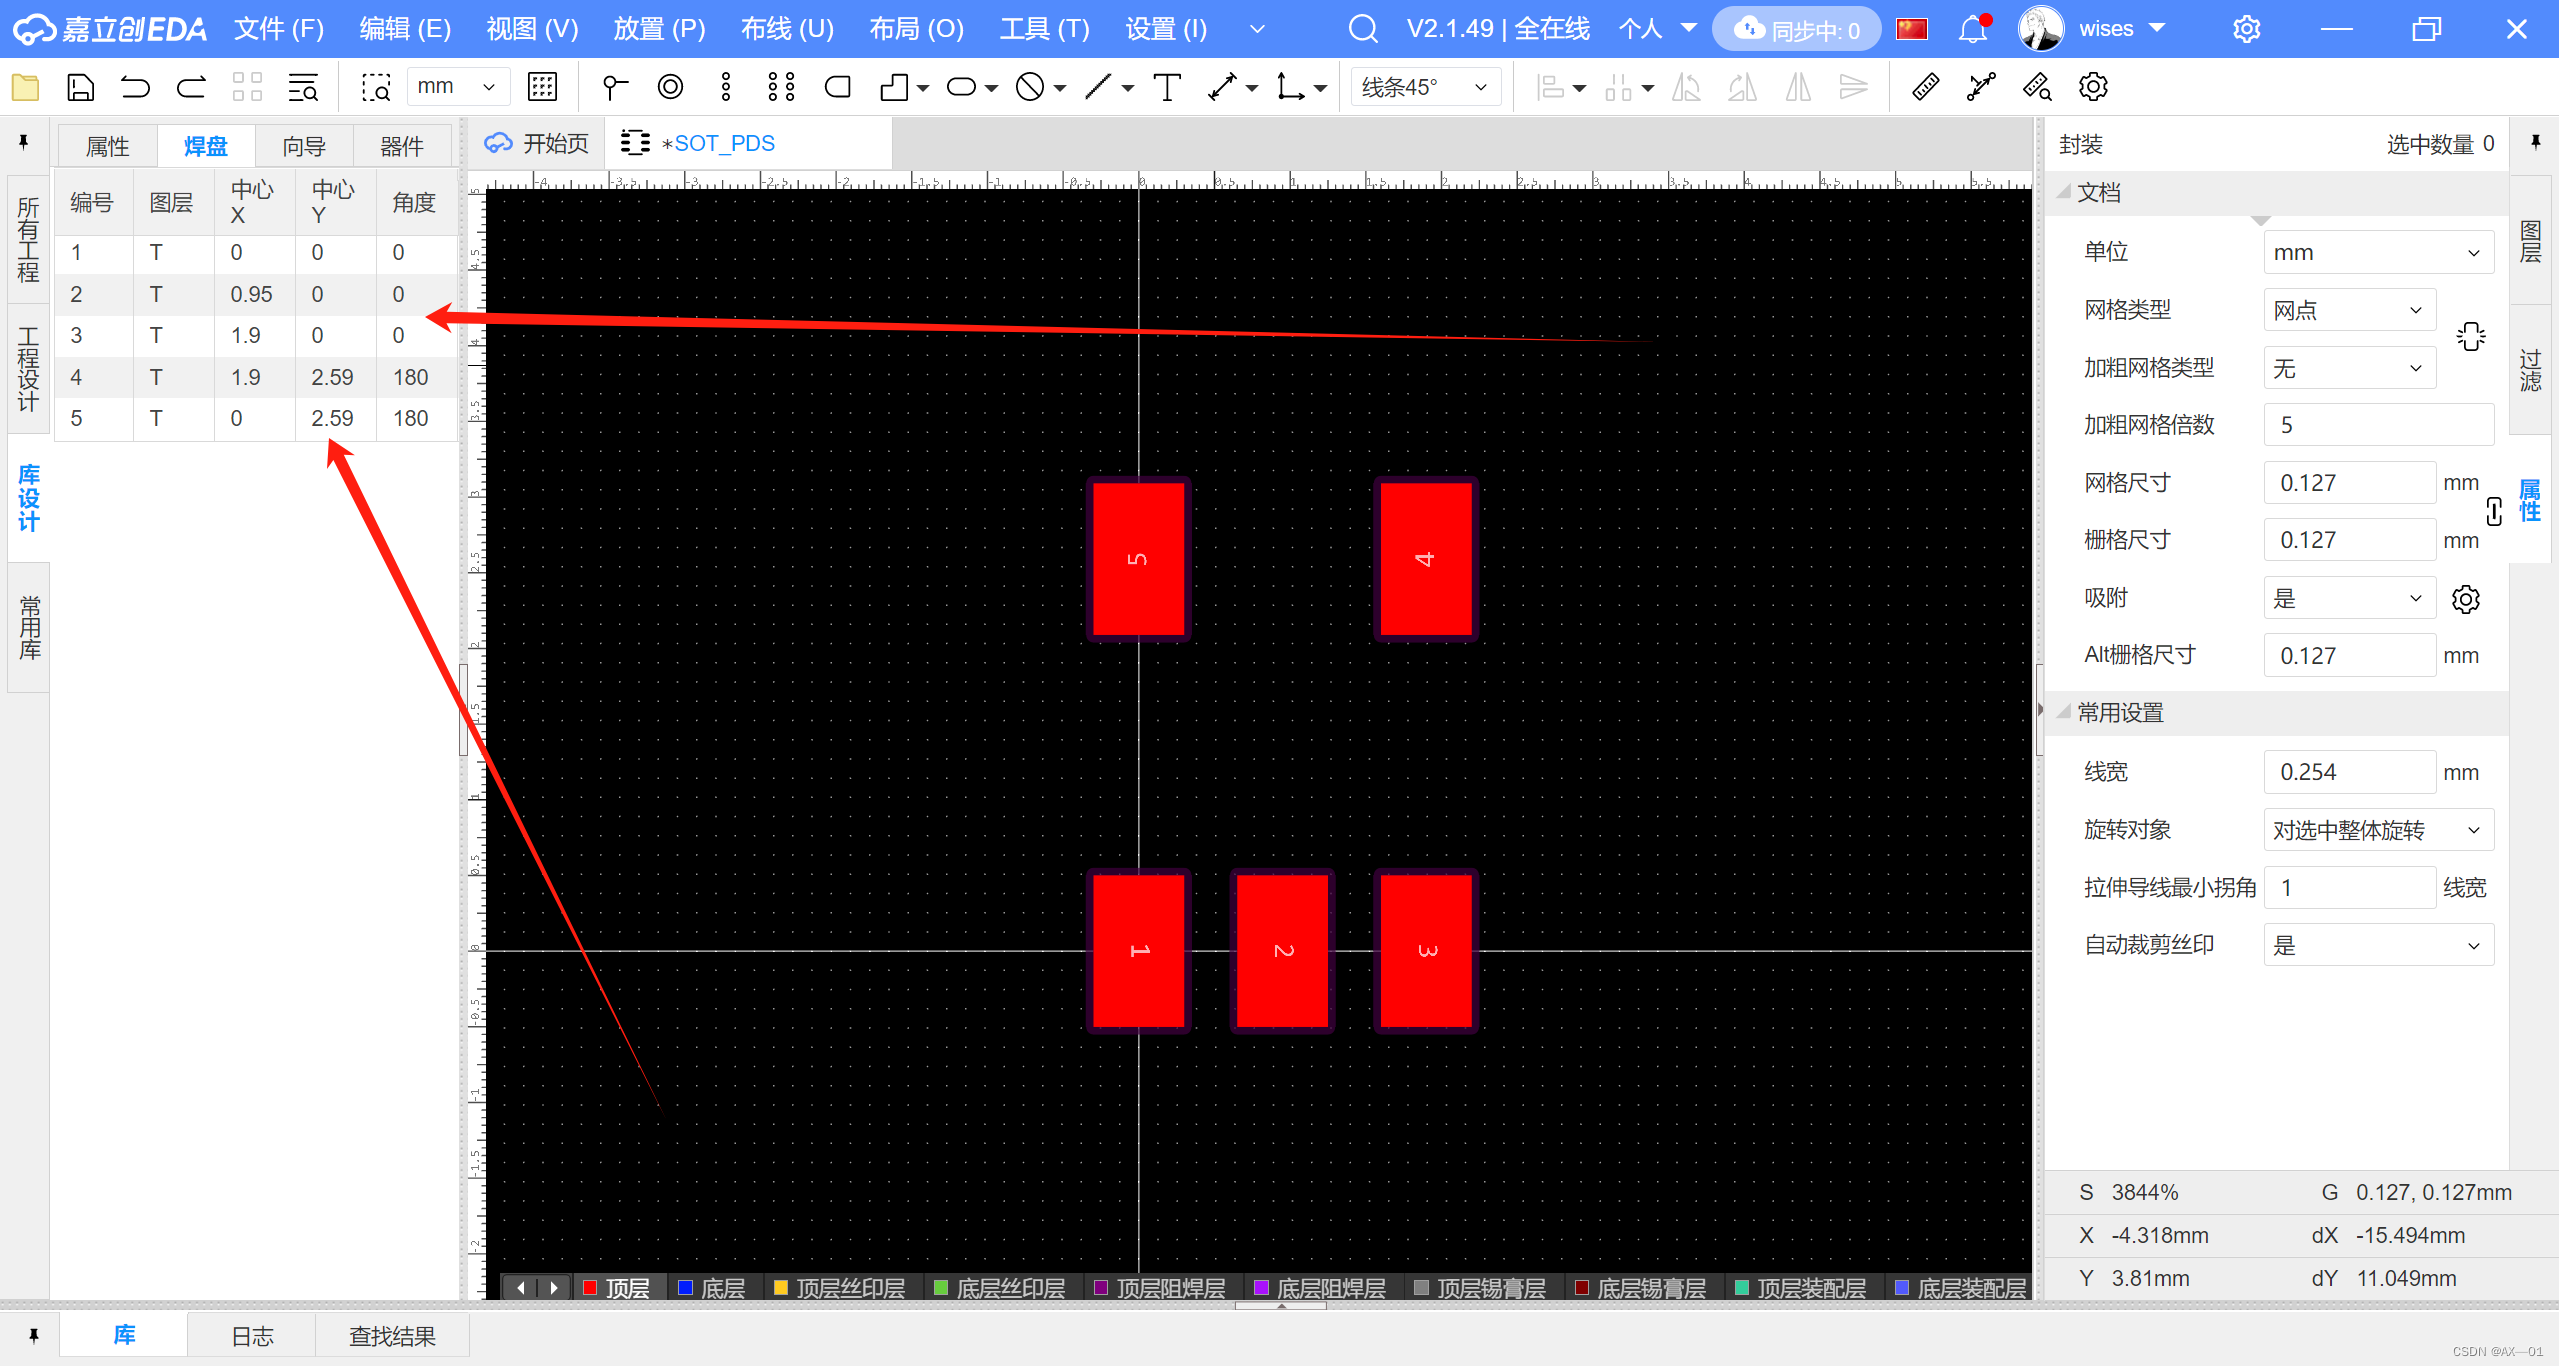
Task: Click the settings gear beside snap option
Action: click(2465, 599)
